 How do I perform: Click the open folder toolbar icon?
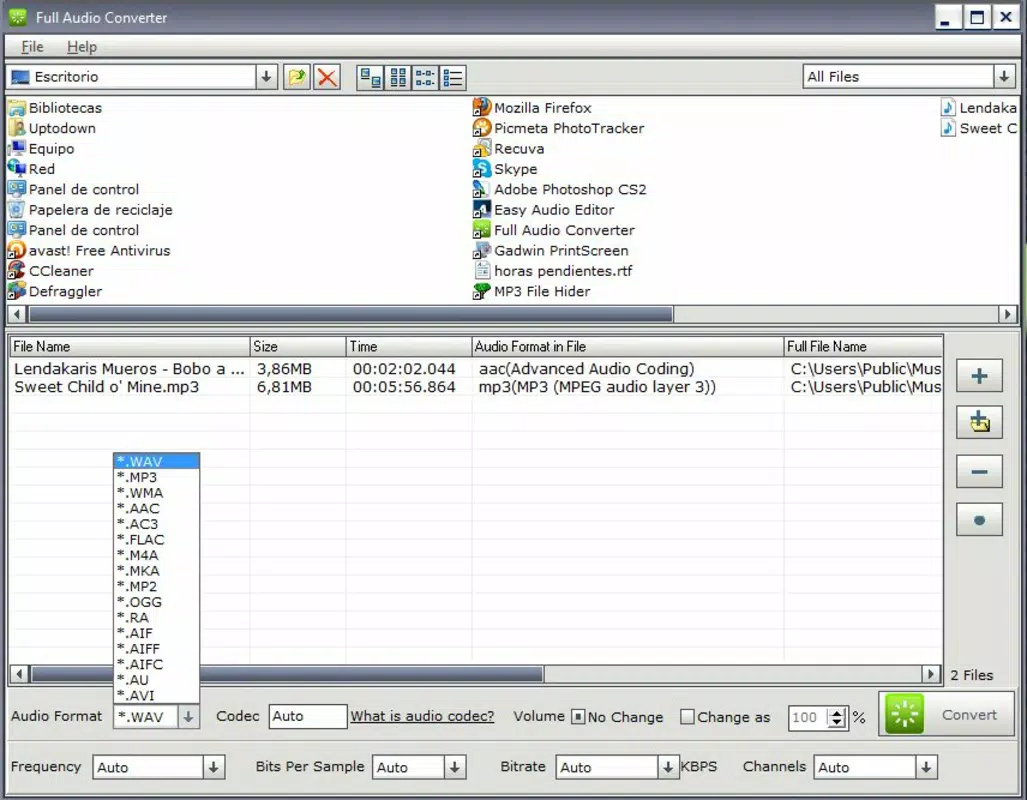tap(297, 77)
